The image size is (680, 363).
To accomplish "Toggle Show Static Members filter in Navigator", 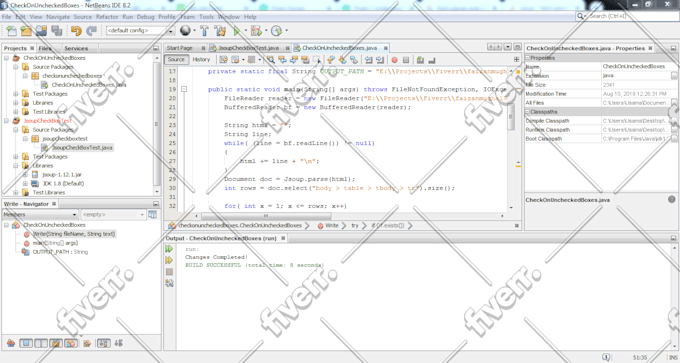I will point(41,343).
